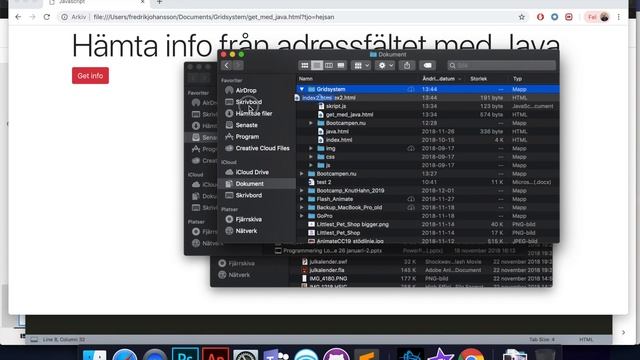Select AirDrop in Finder sidebar
This screenshot has height=360, width=640.
point(246,90)
